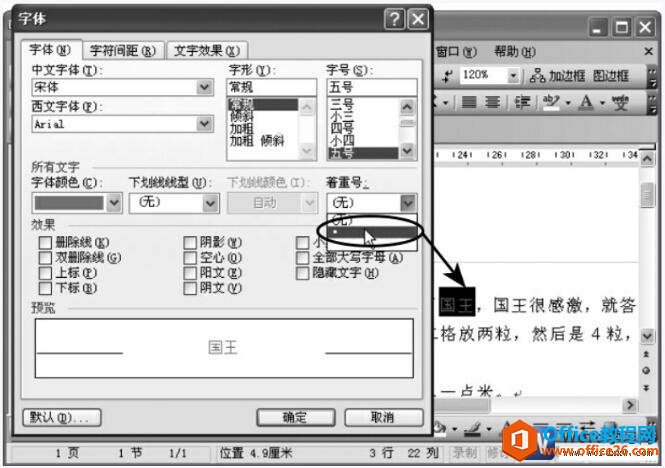Enable the 下标 subscript checkbox
Viewport: 665px width, 468px height.
coord(45,289)
